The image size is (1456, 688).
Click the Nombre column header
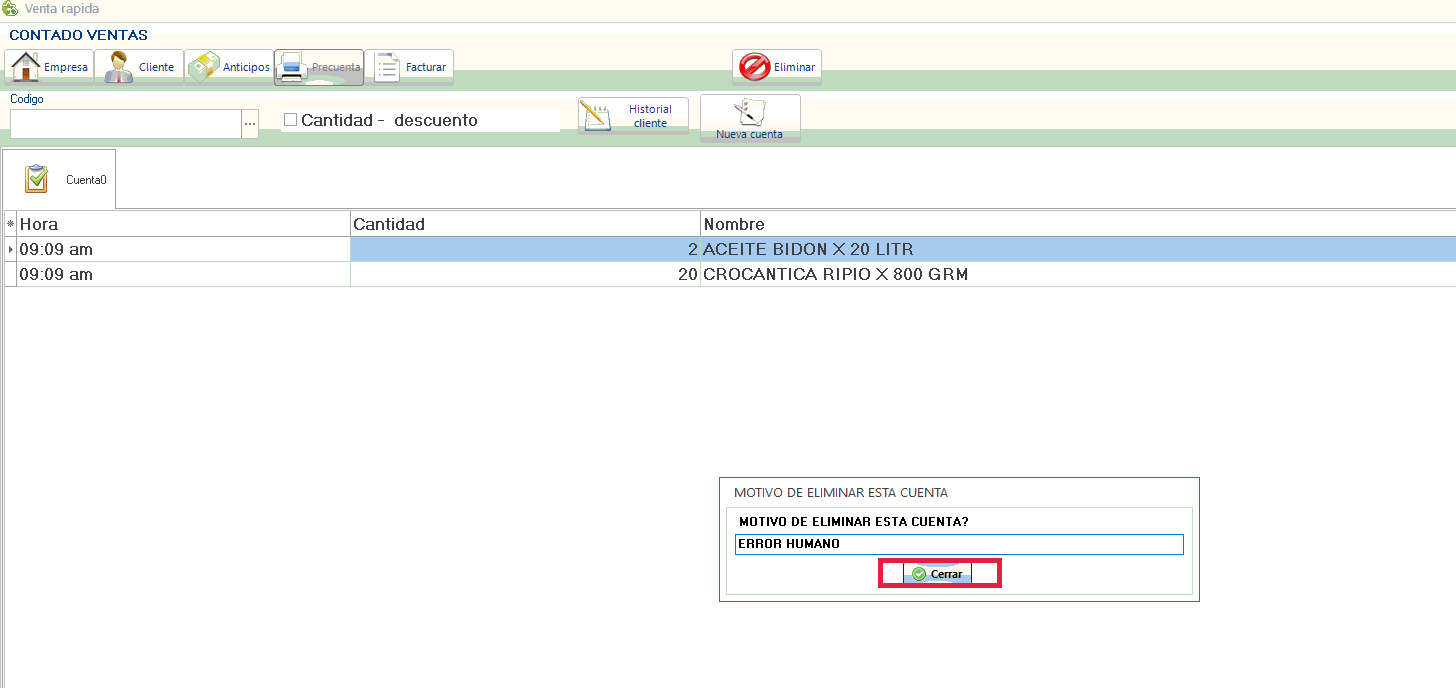click(1077, 224)
